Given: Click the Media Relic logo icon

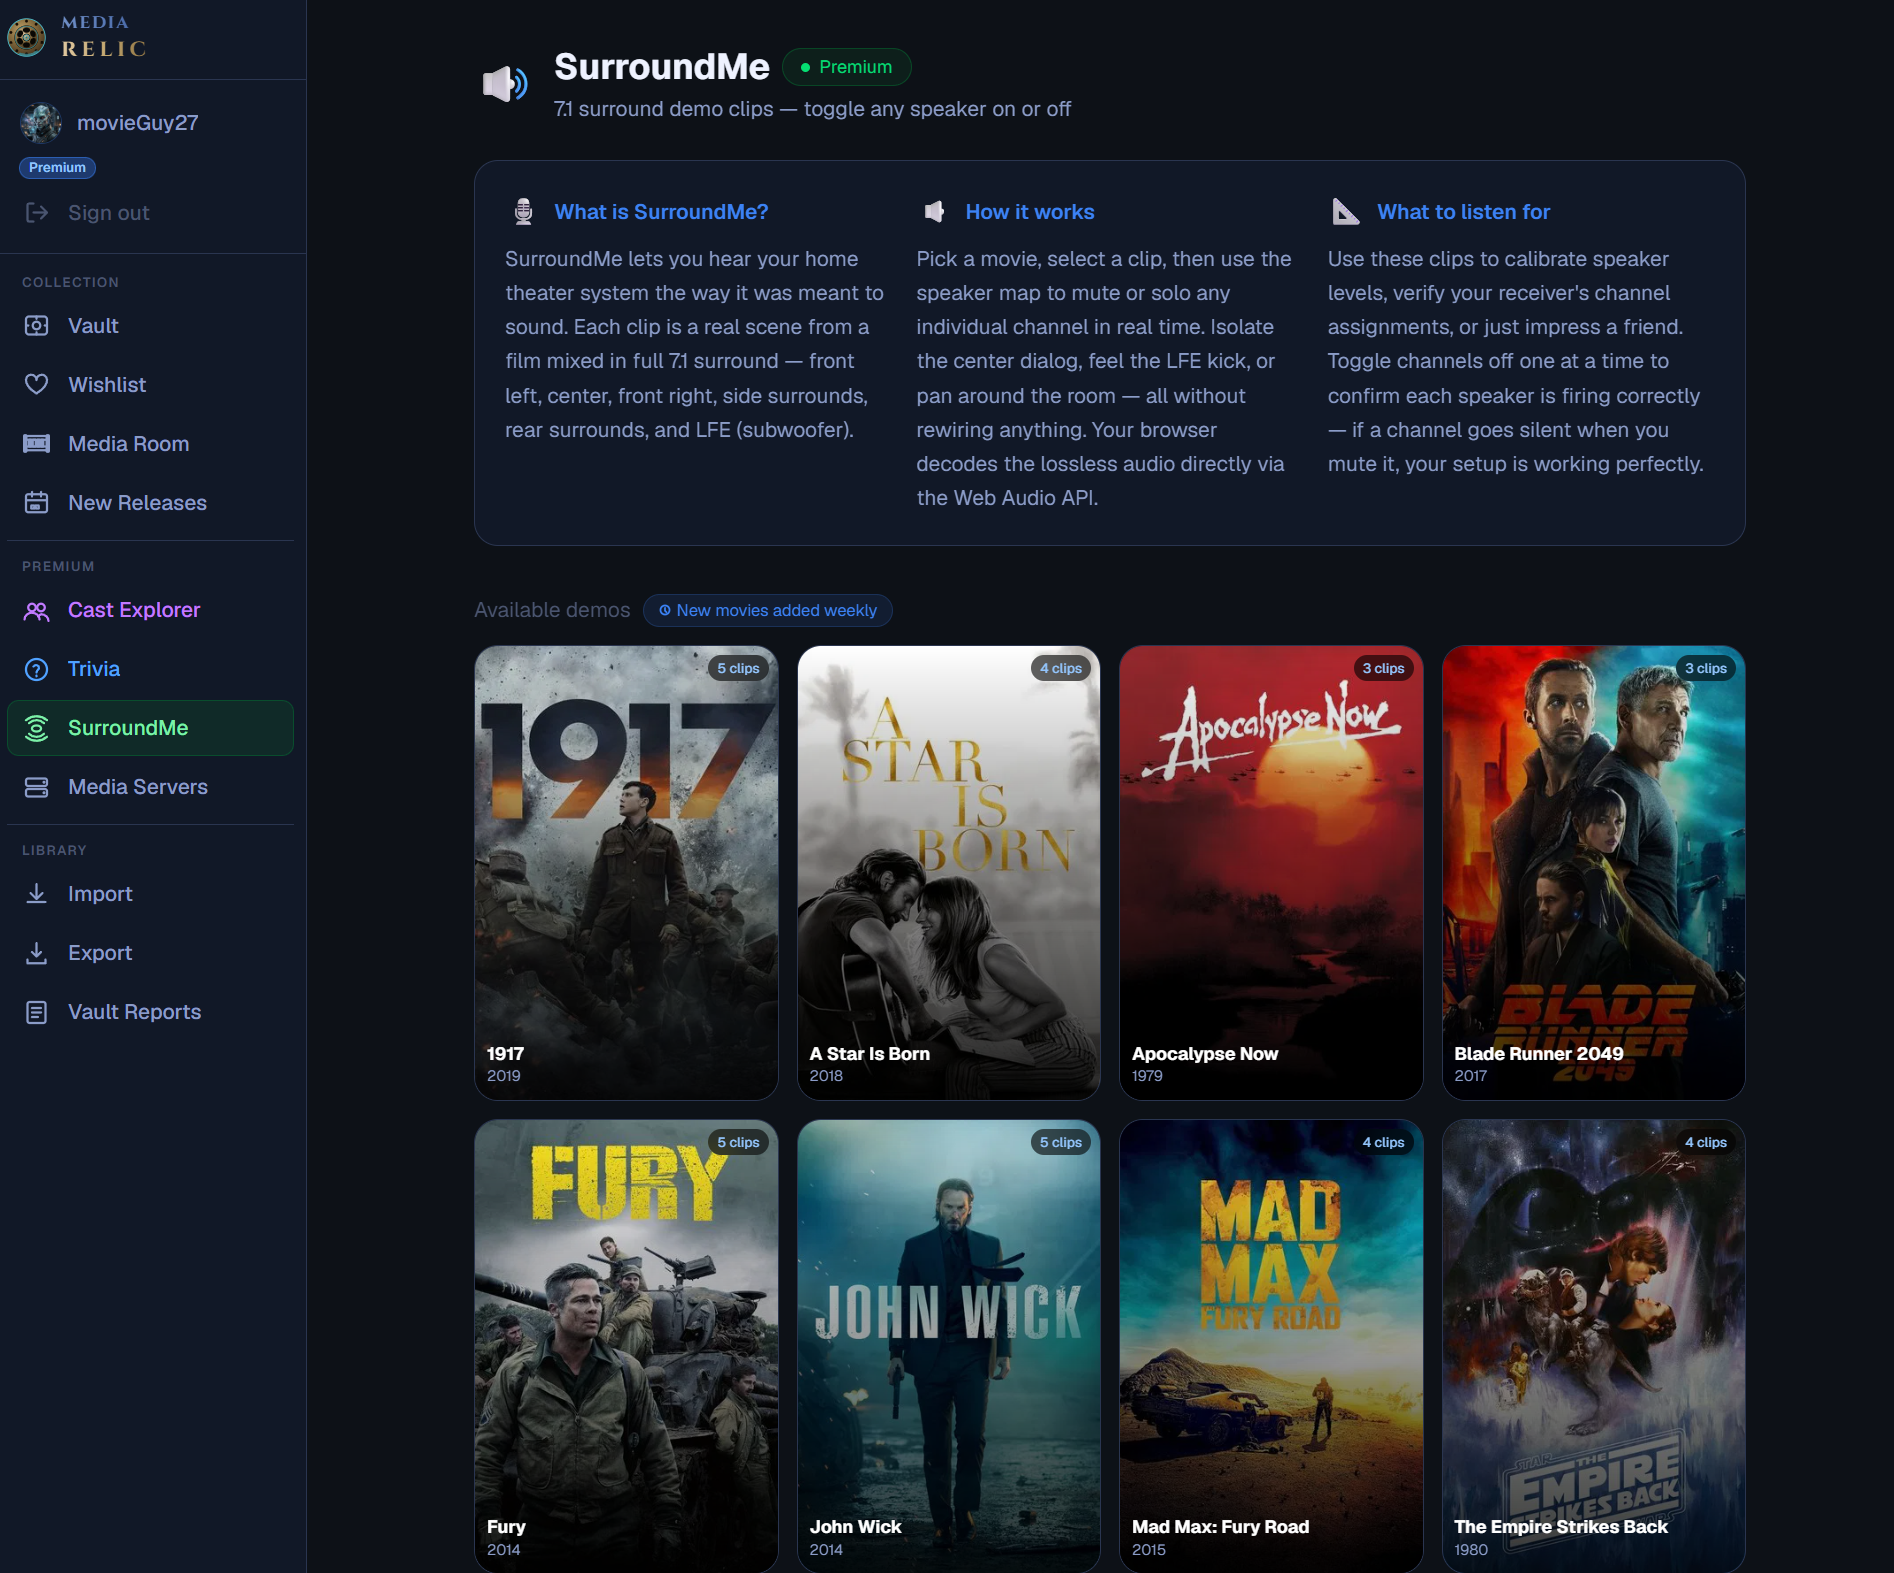Looking at the screenshot, I should (26, 37).
